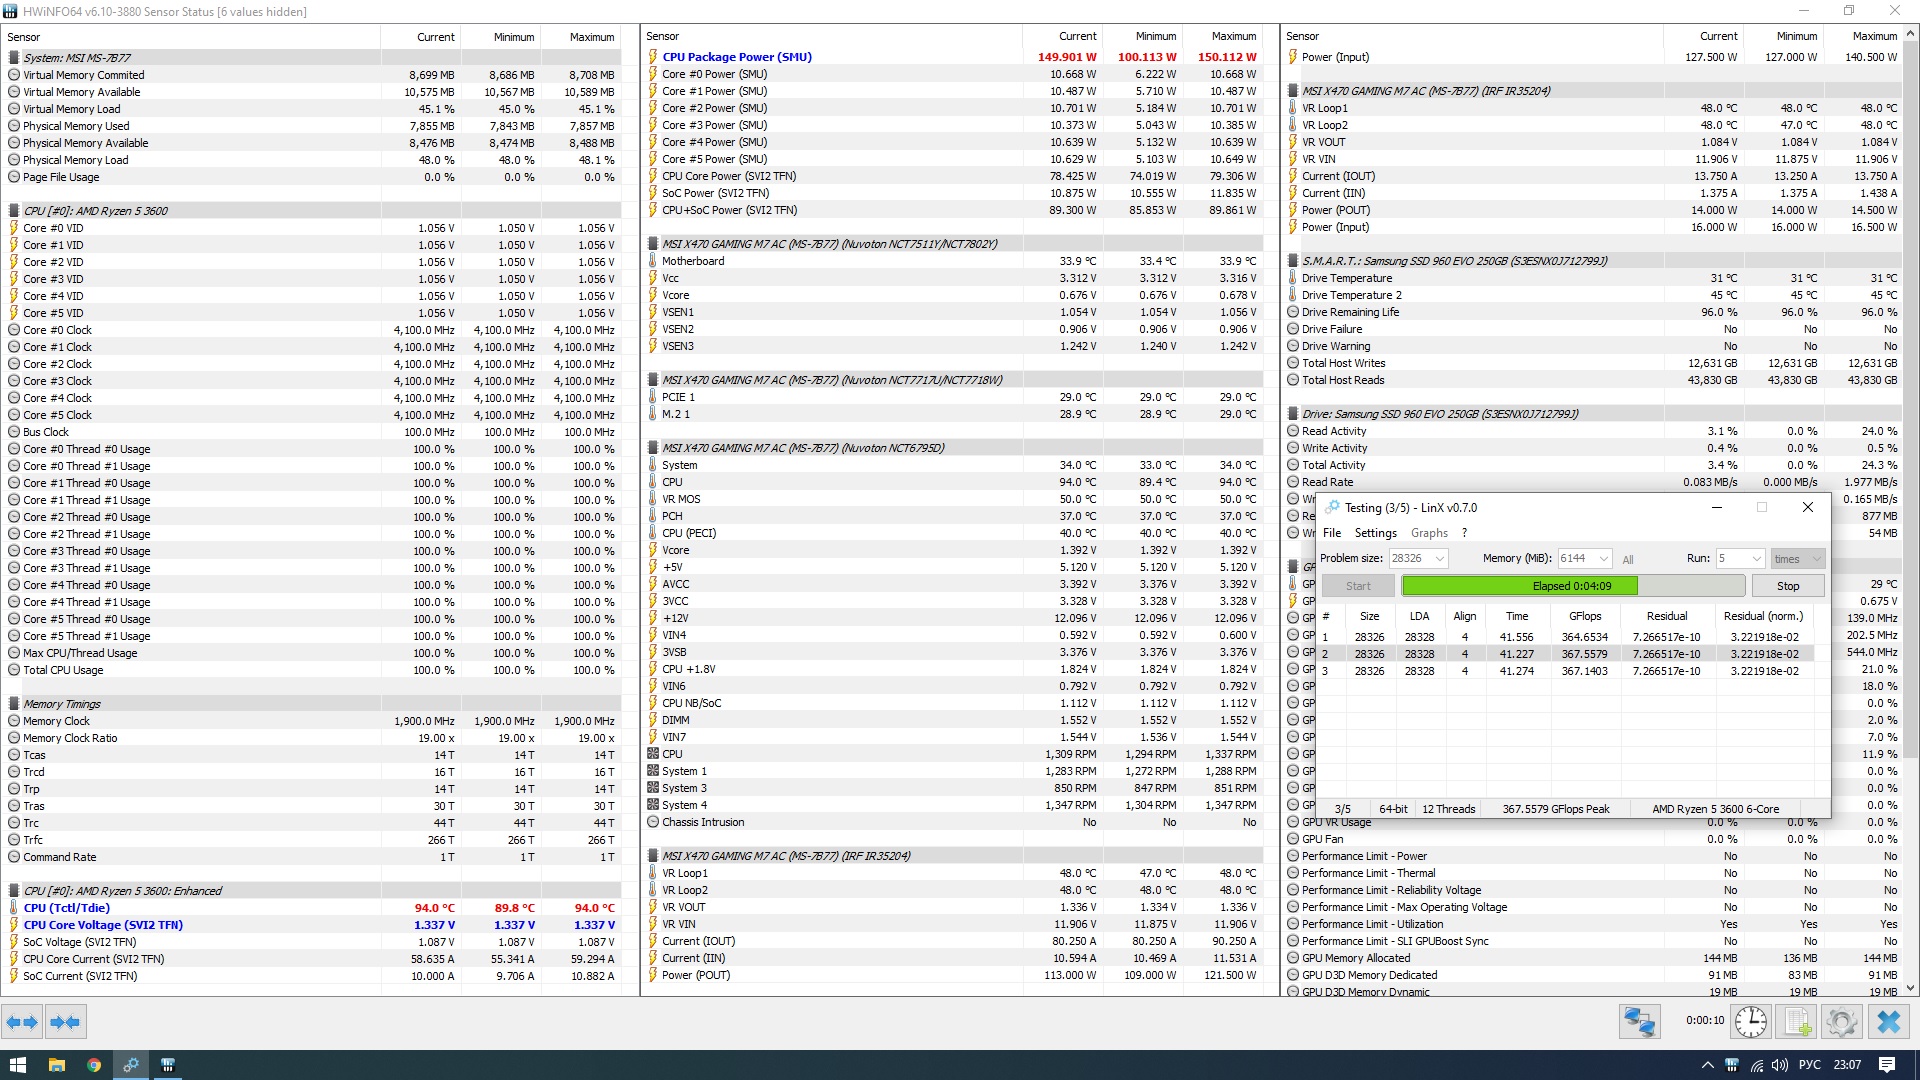Close sensors with blue X icon
The image size is (1920, 1080).
(x=1888, y=1022)
